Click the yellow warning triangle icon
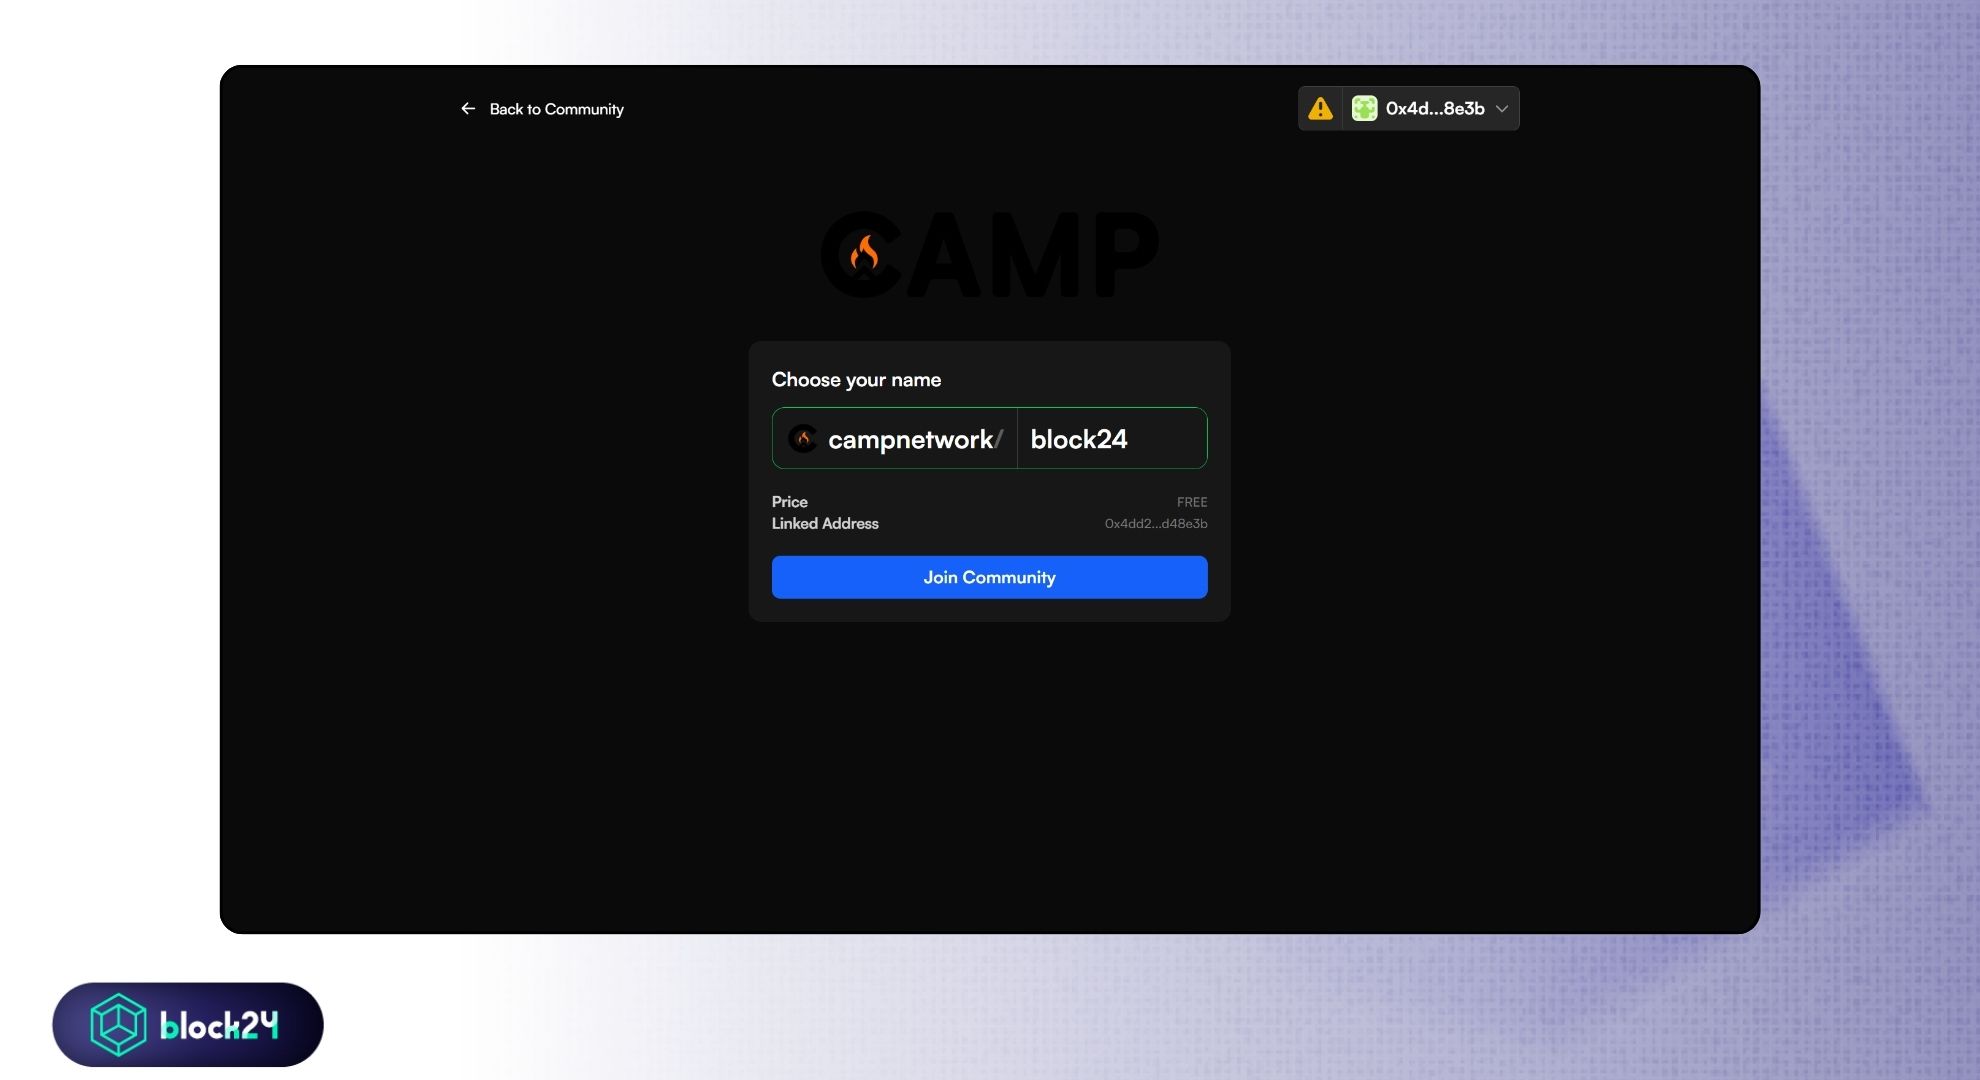The width and height of the screenshot is (1980, 1080). click(1320, 108)
